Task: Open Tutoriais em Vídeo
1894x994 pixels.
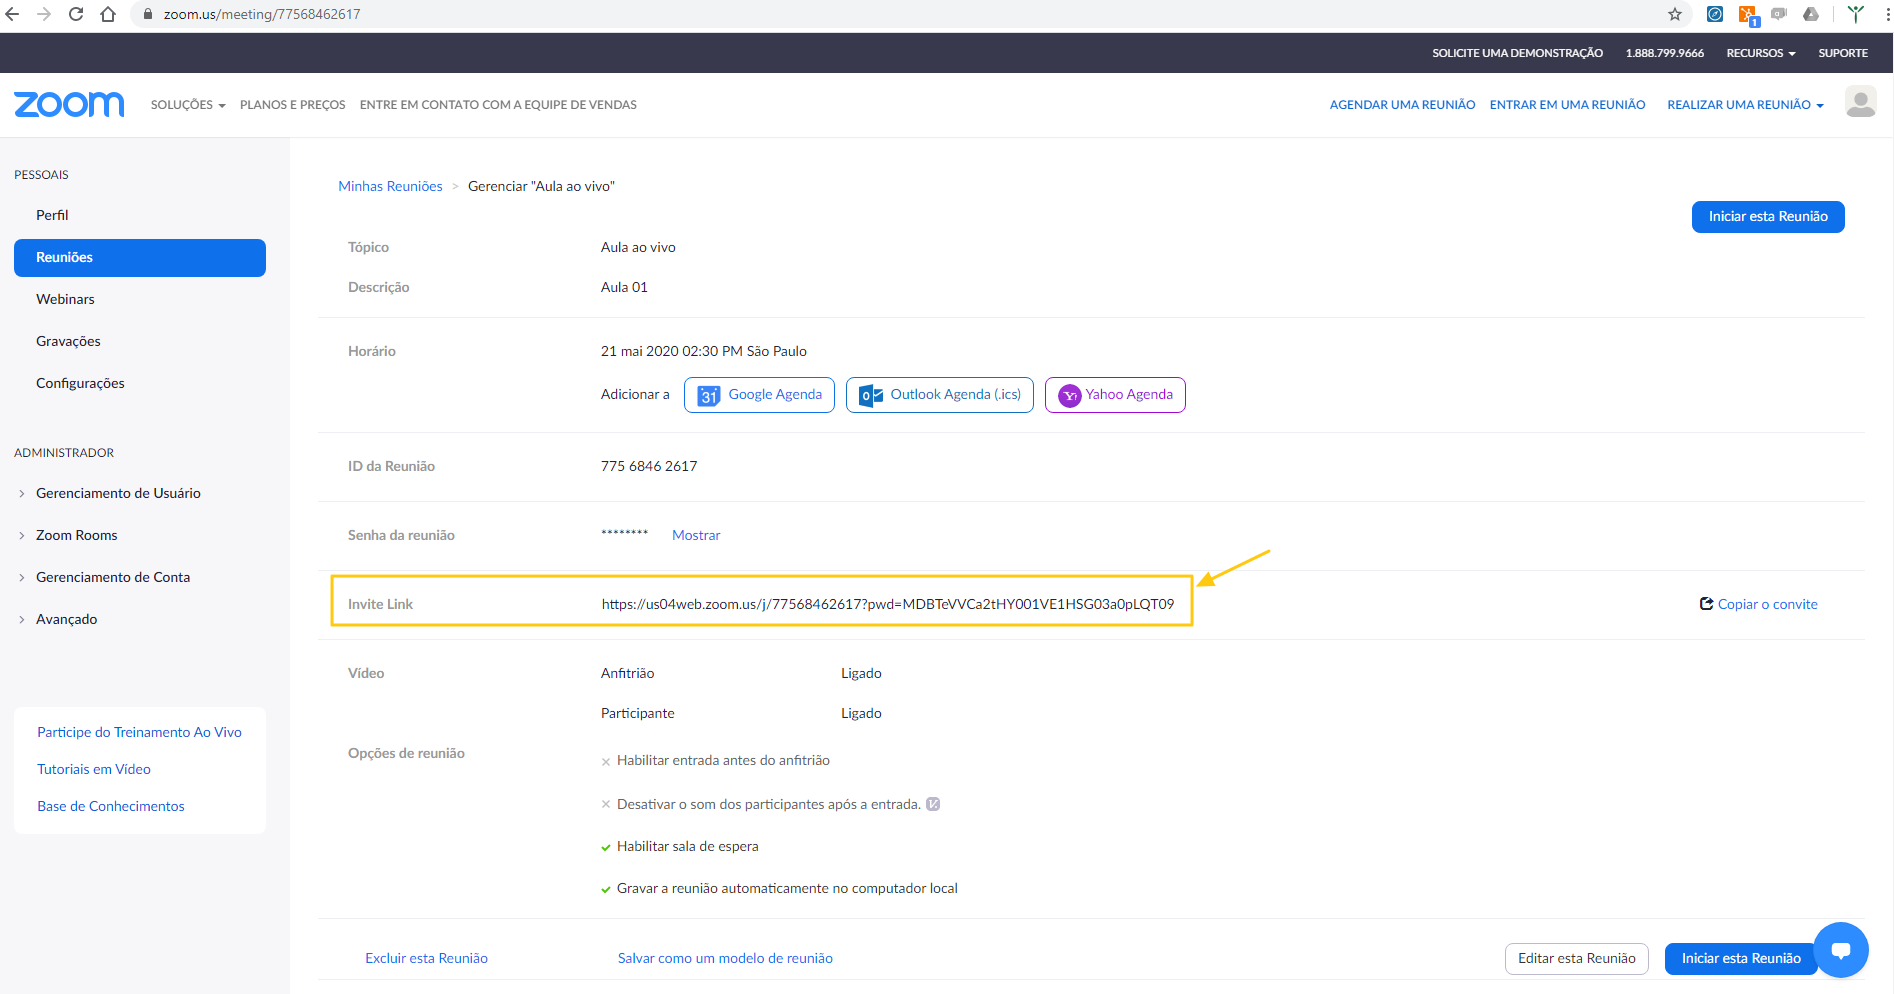Action: (94, 769)
